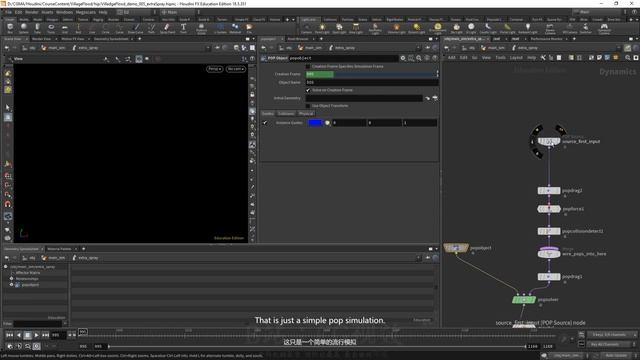Select the Tube shelf tool

(x=37, y=28)
